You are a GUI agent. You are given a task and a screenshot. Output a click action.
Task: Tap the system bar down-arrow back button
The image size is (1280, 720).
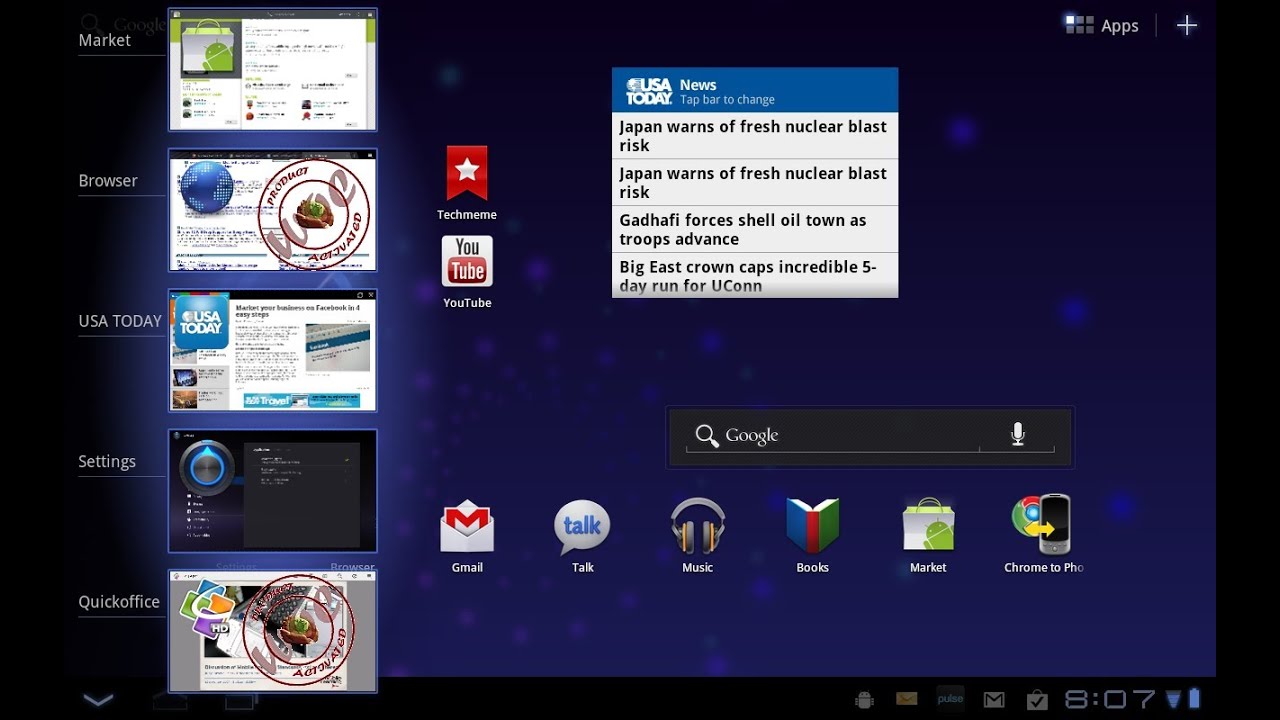point(98,700)
